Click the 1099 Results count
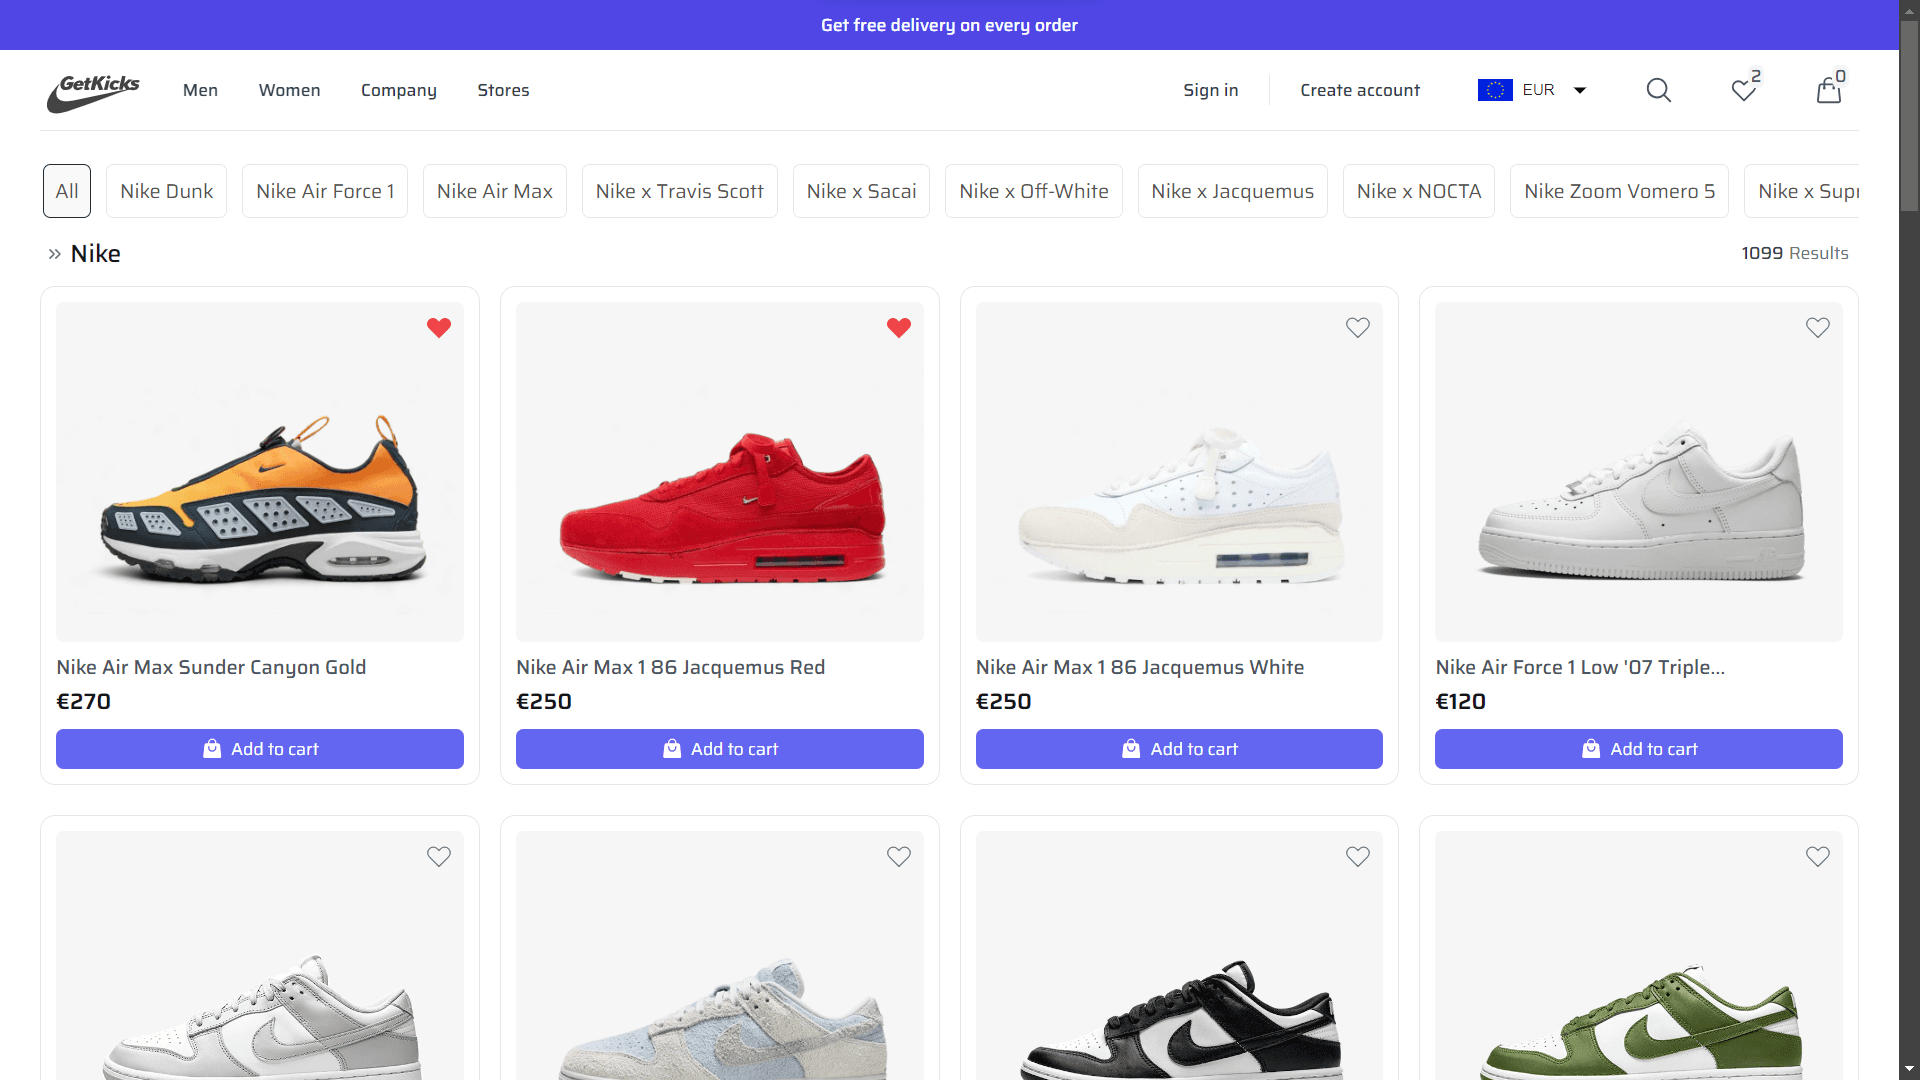This screenshot has width=1920, height=1080. coord(1795,253)
